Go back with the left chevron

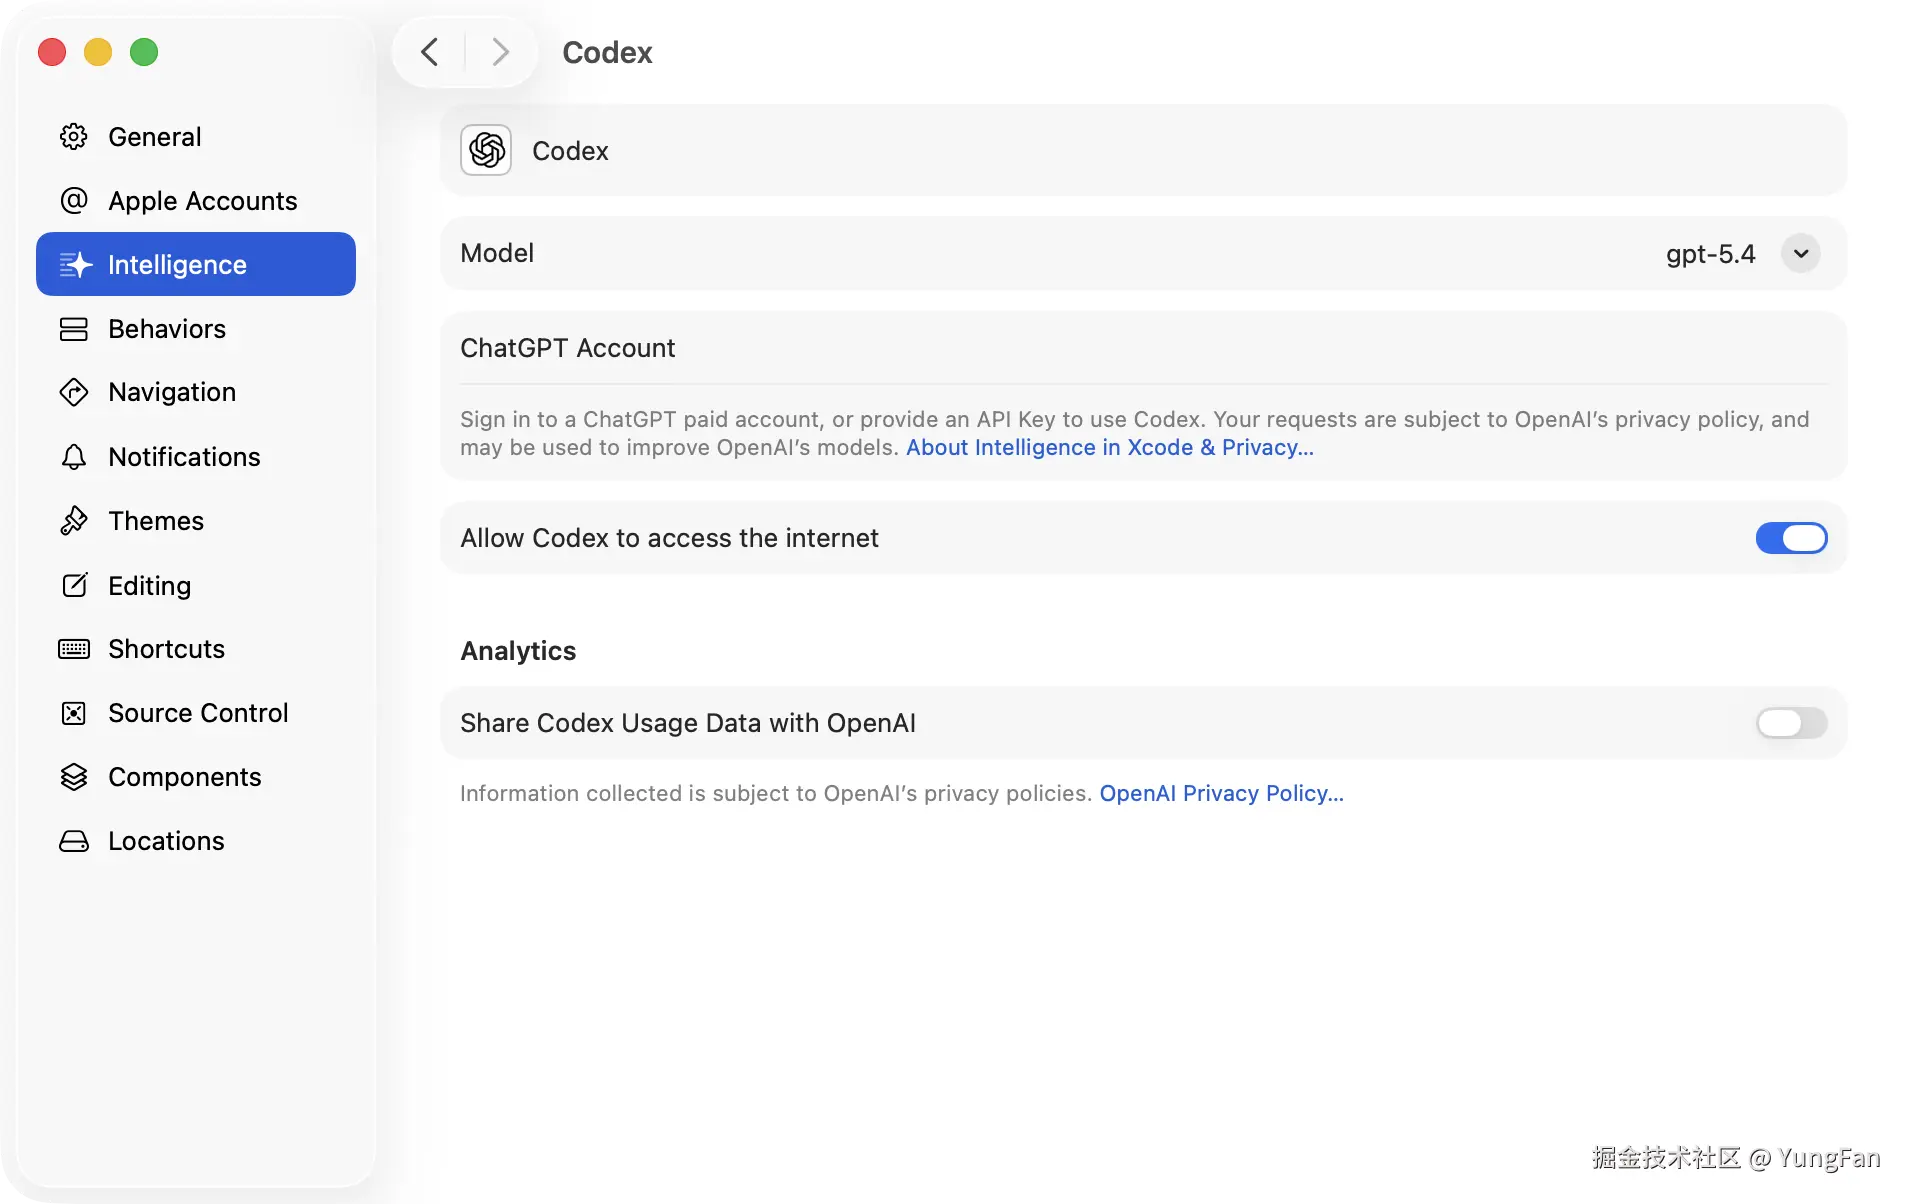coord(430,52)
